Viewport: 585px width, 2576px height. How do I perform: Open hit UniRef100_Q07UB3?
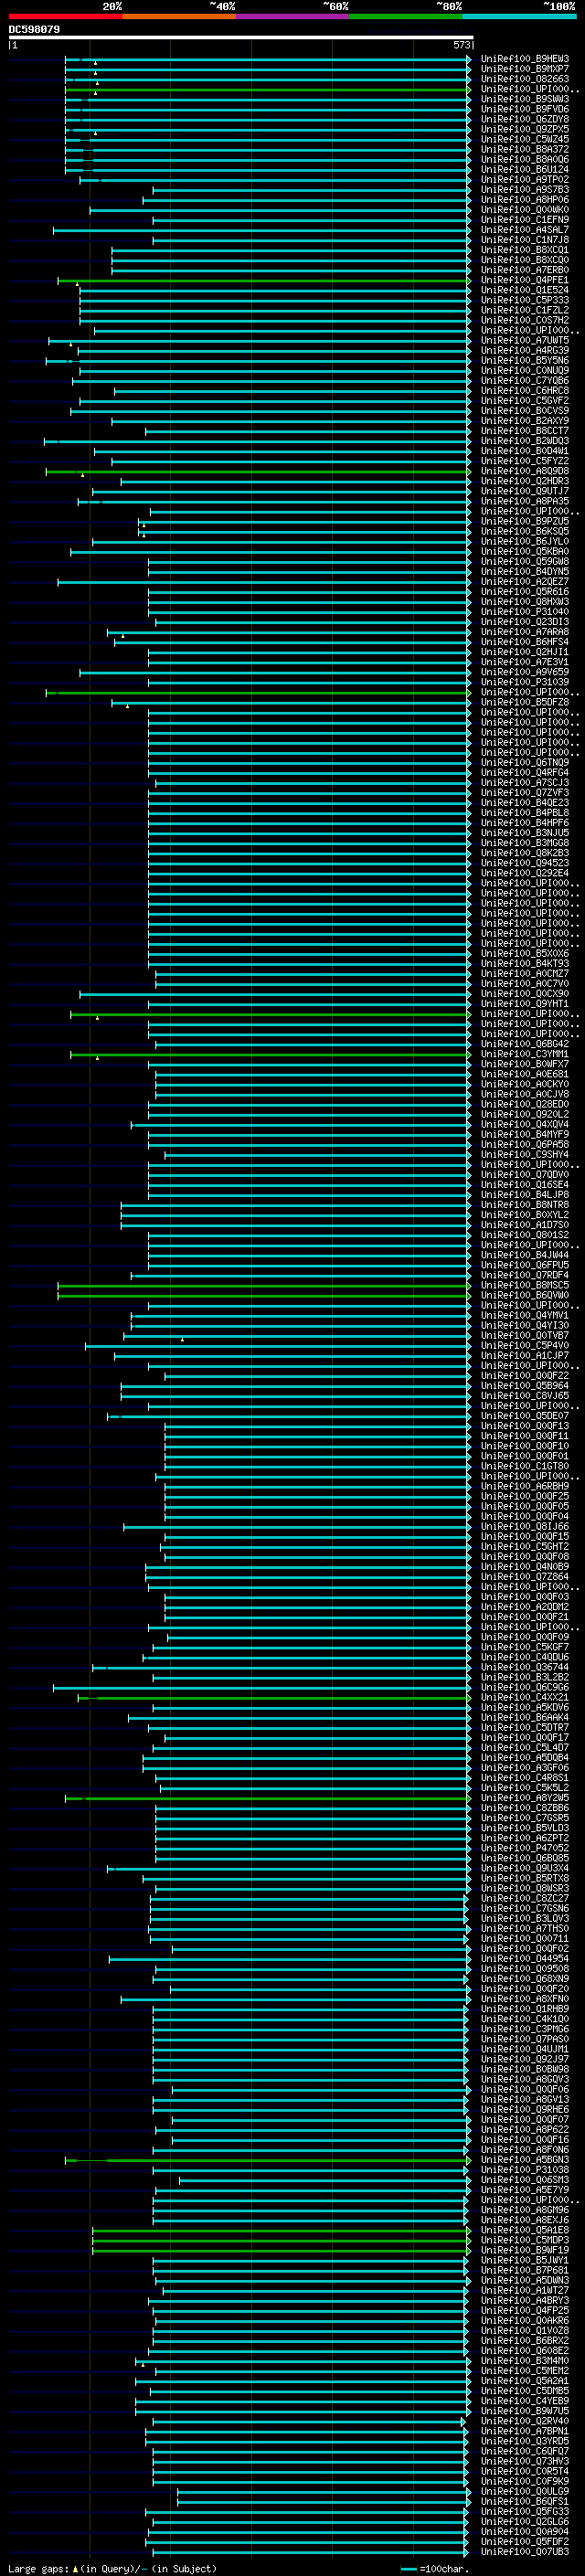click(525, 2551)
